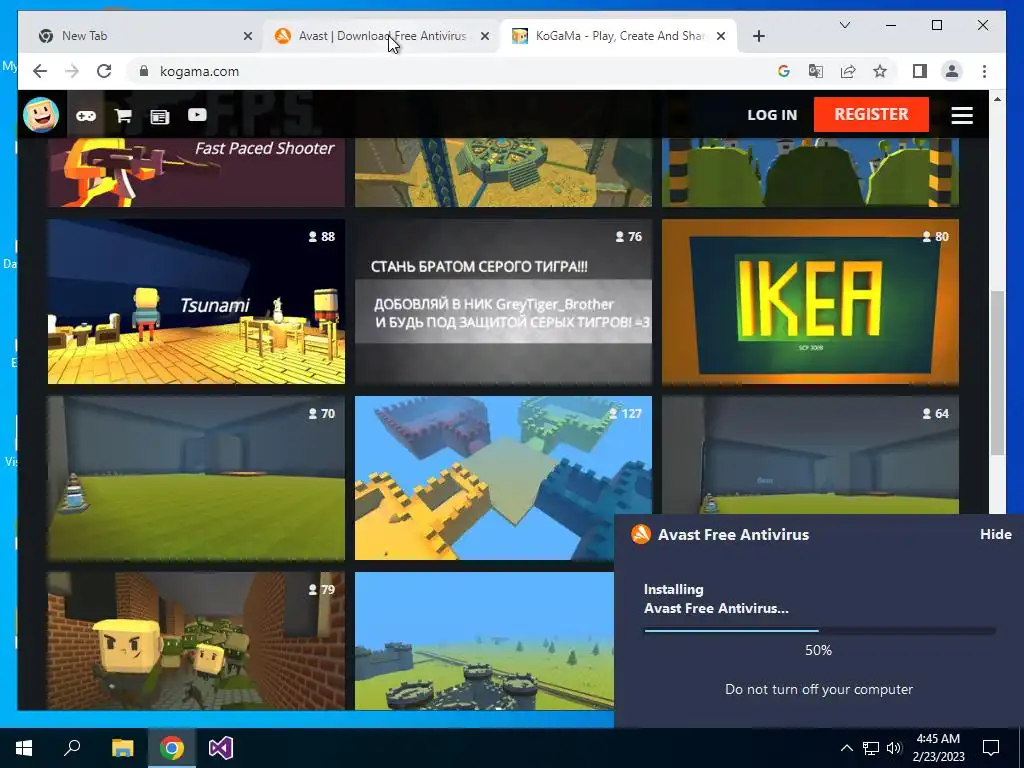Open the gamepad games icon
Screen dimensions: 1024x768
(x=86, y=116)
